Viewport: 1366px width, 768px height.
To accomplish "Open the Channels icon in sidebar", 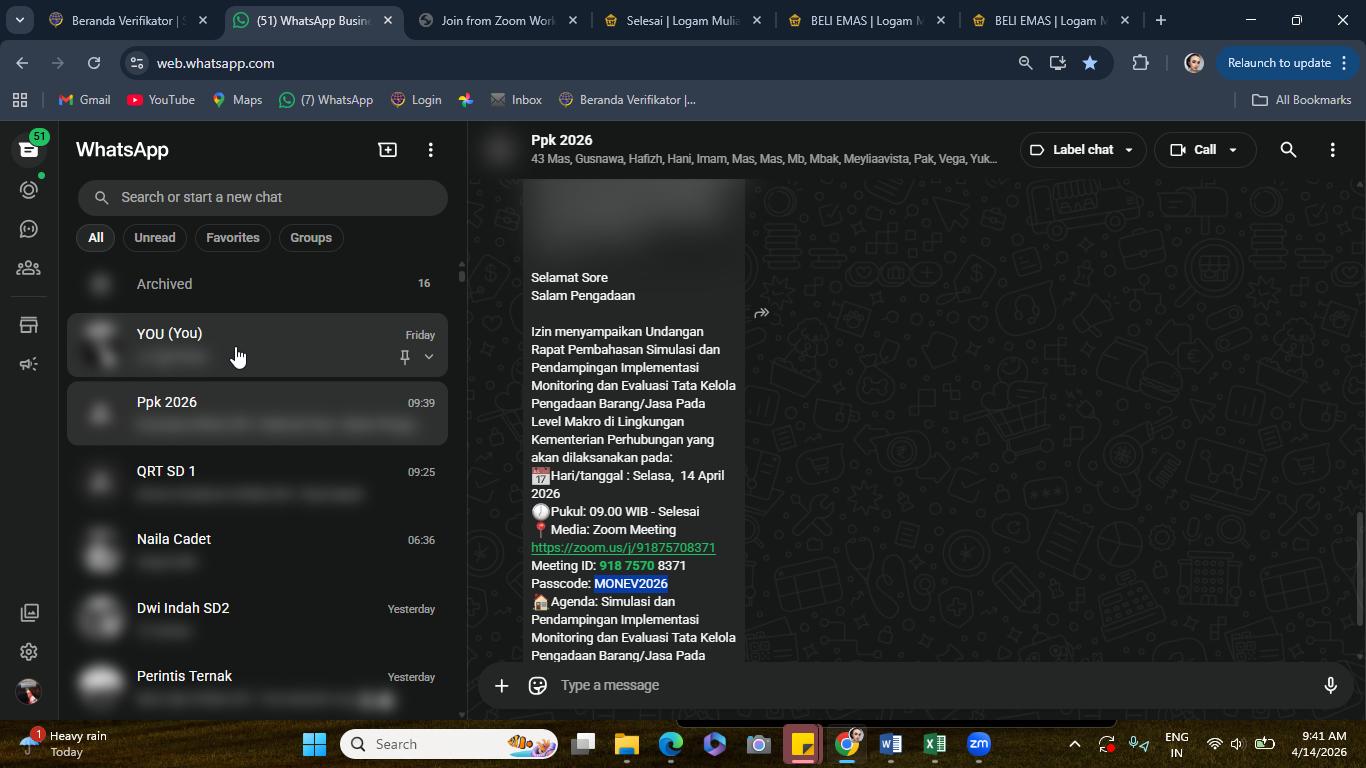I will [x=29, y=229].
